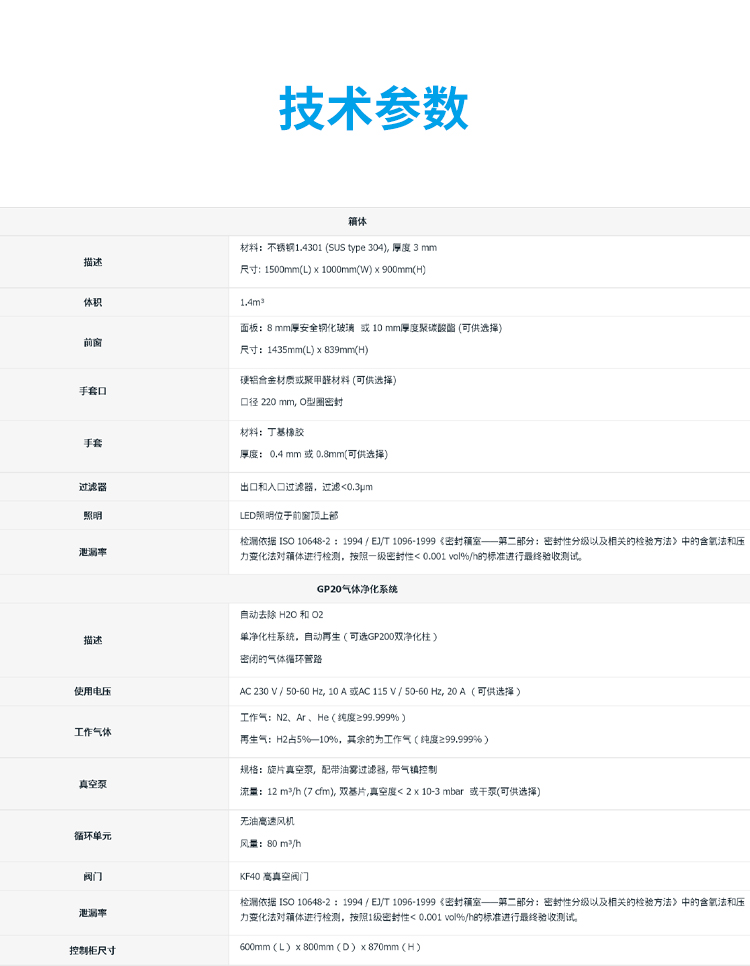Image resolution: width=750 pixels, height=966 pixels.
Task: Select the 600mm x 800mm x 870mm dimensions
Action: (330, 947)
